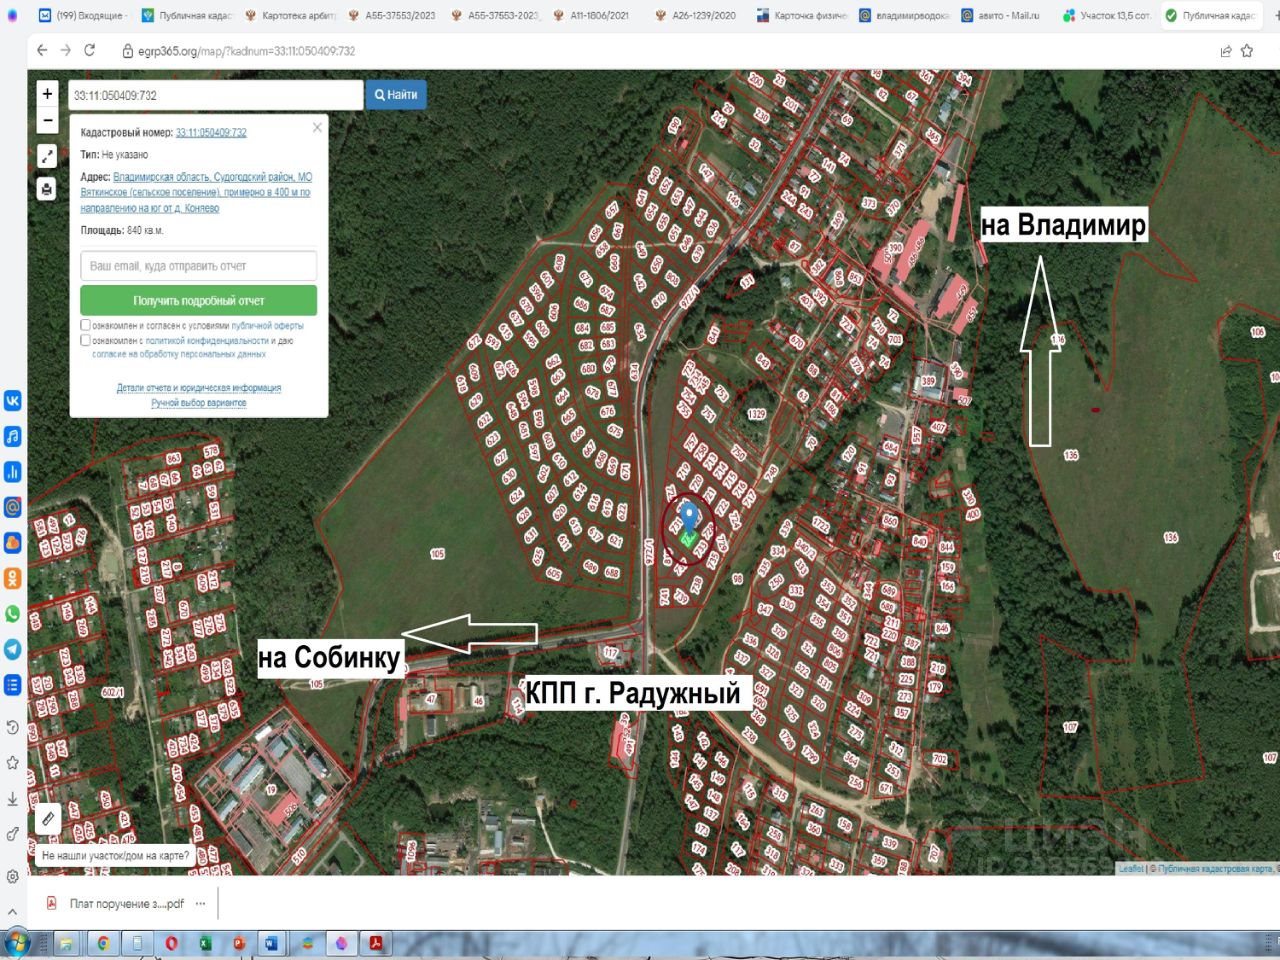This screenshot has height=960, width=1280.
Task: Click the Leaflet attribution link
Action: pyautogui.click(x=1131, y=869)
